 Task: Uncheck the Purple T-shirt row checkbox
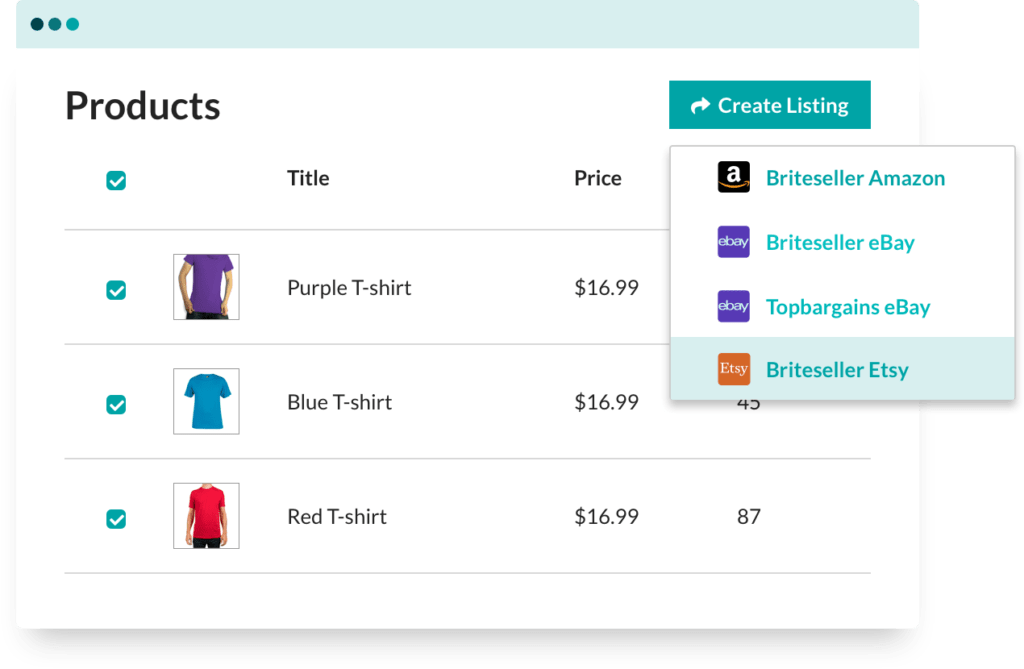[x=116, y=287]
